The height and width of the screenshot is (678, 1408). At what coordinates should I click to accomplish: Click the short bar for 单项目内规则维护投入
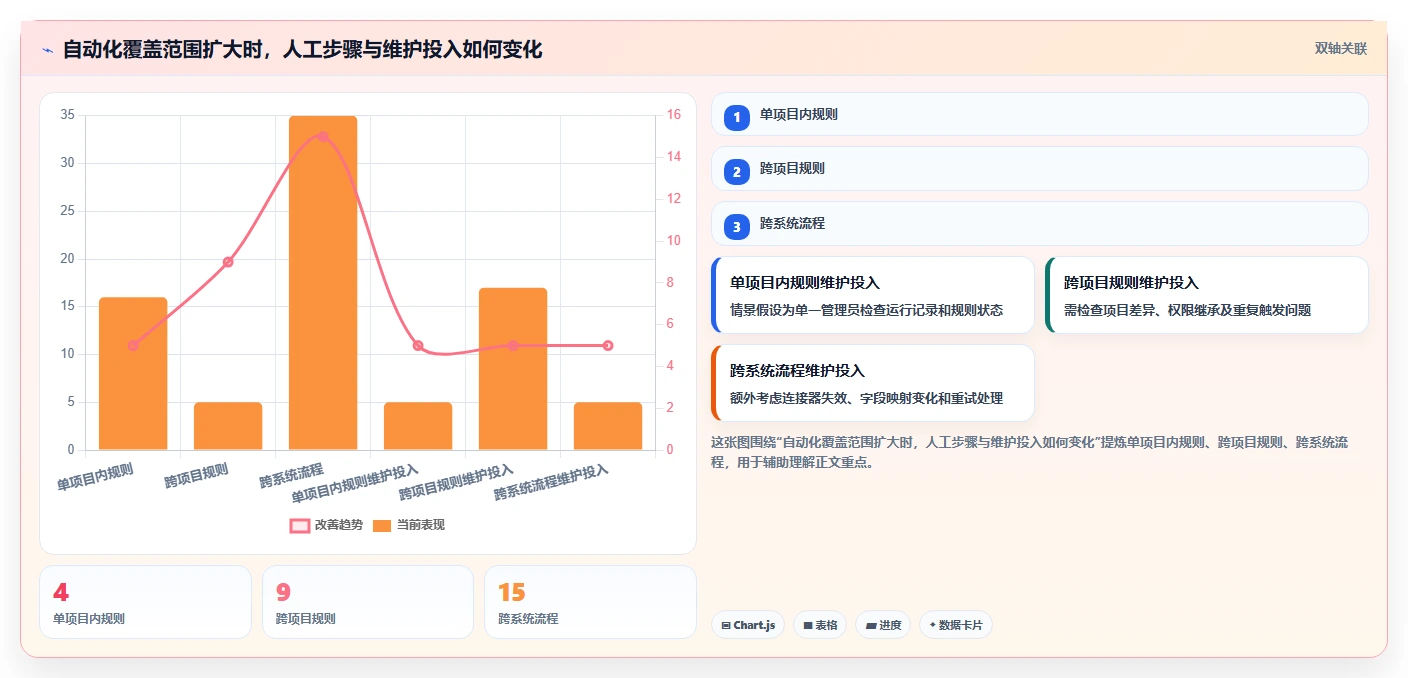[x=418, y=426]
